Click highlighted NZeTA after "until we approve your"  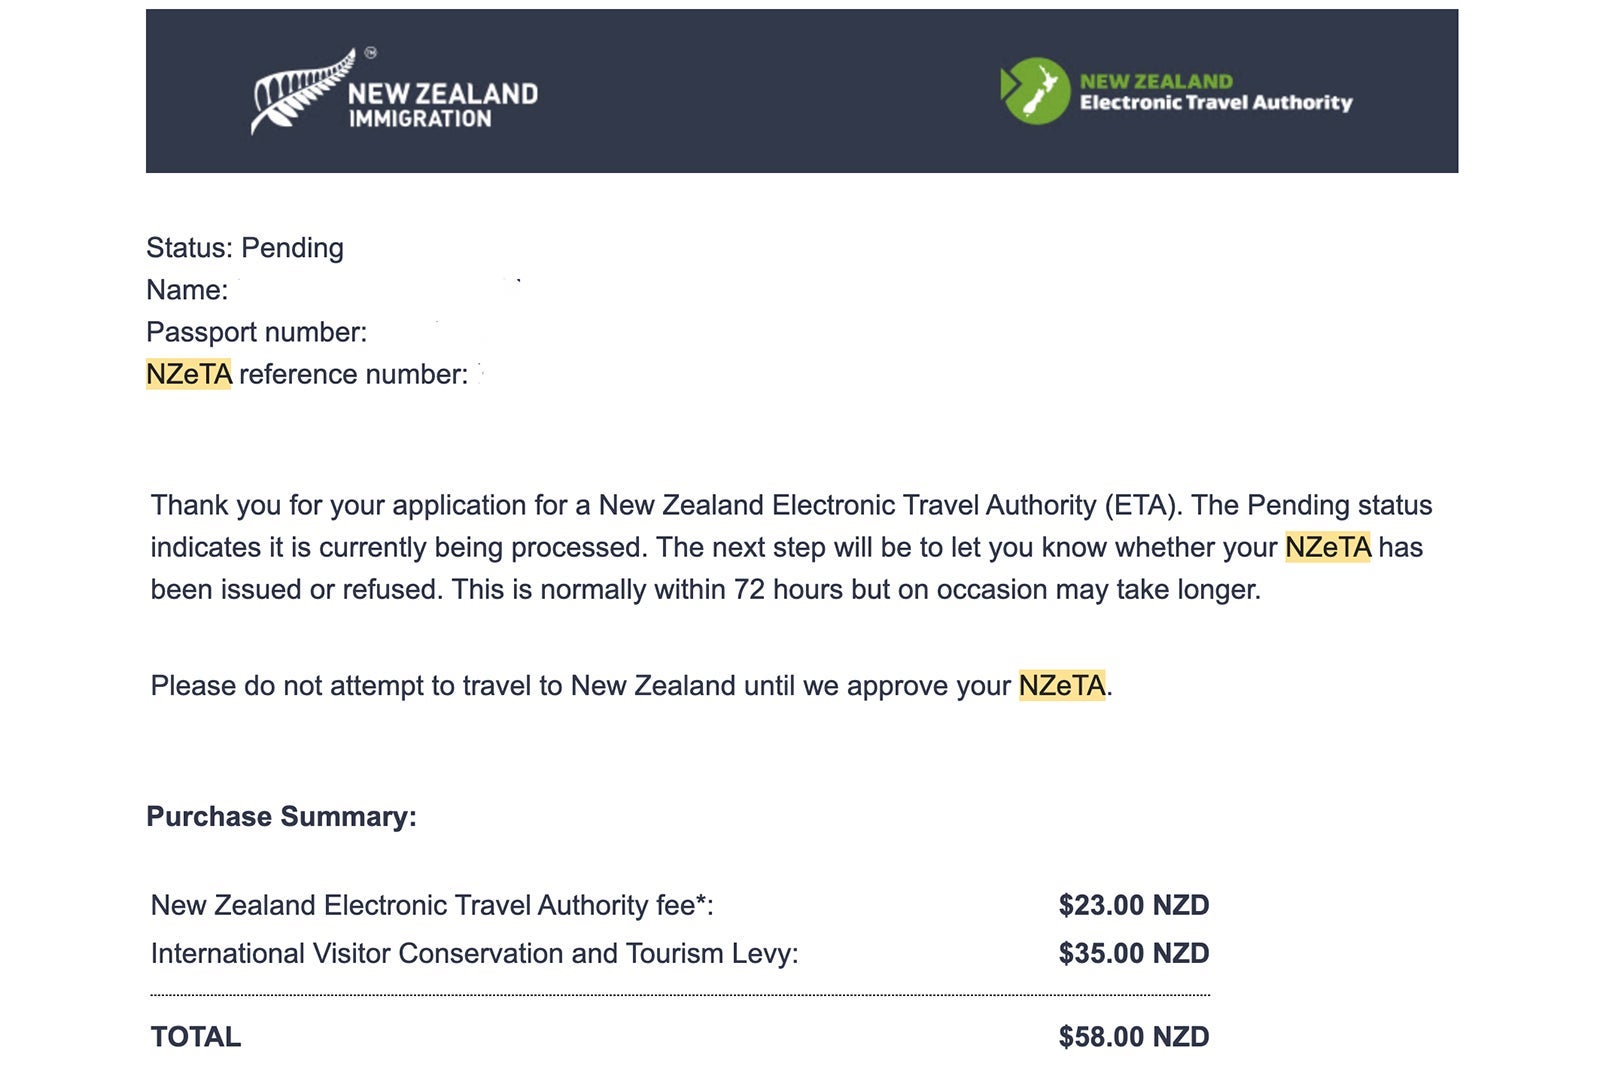click(1061, 685)
